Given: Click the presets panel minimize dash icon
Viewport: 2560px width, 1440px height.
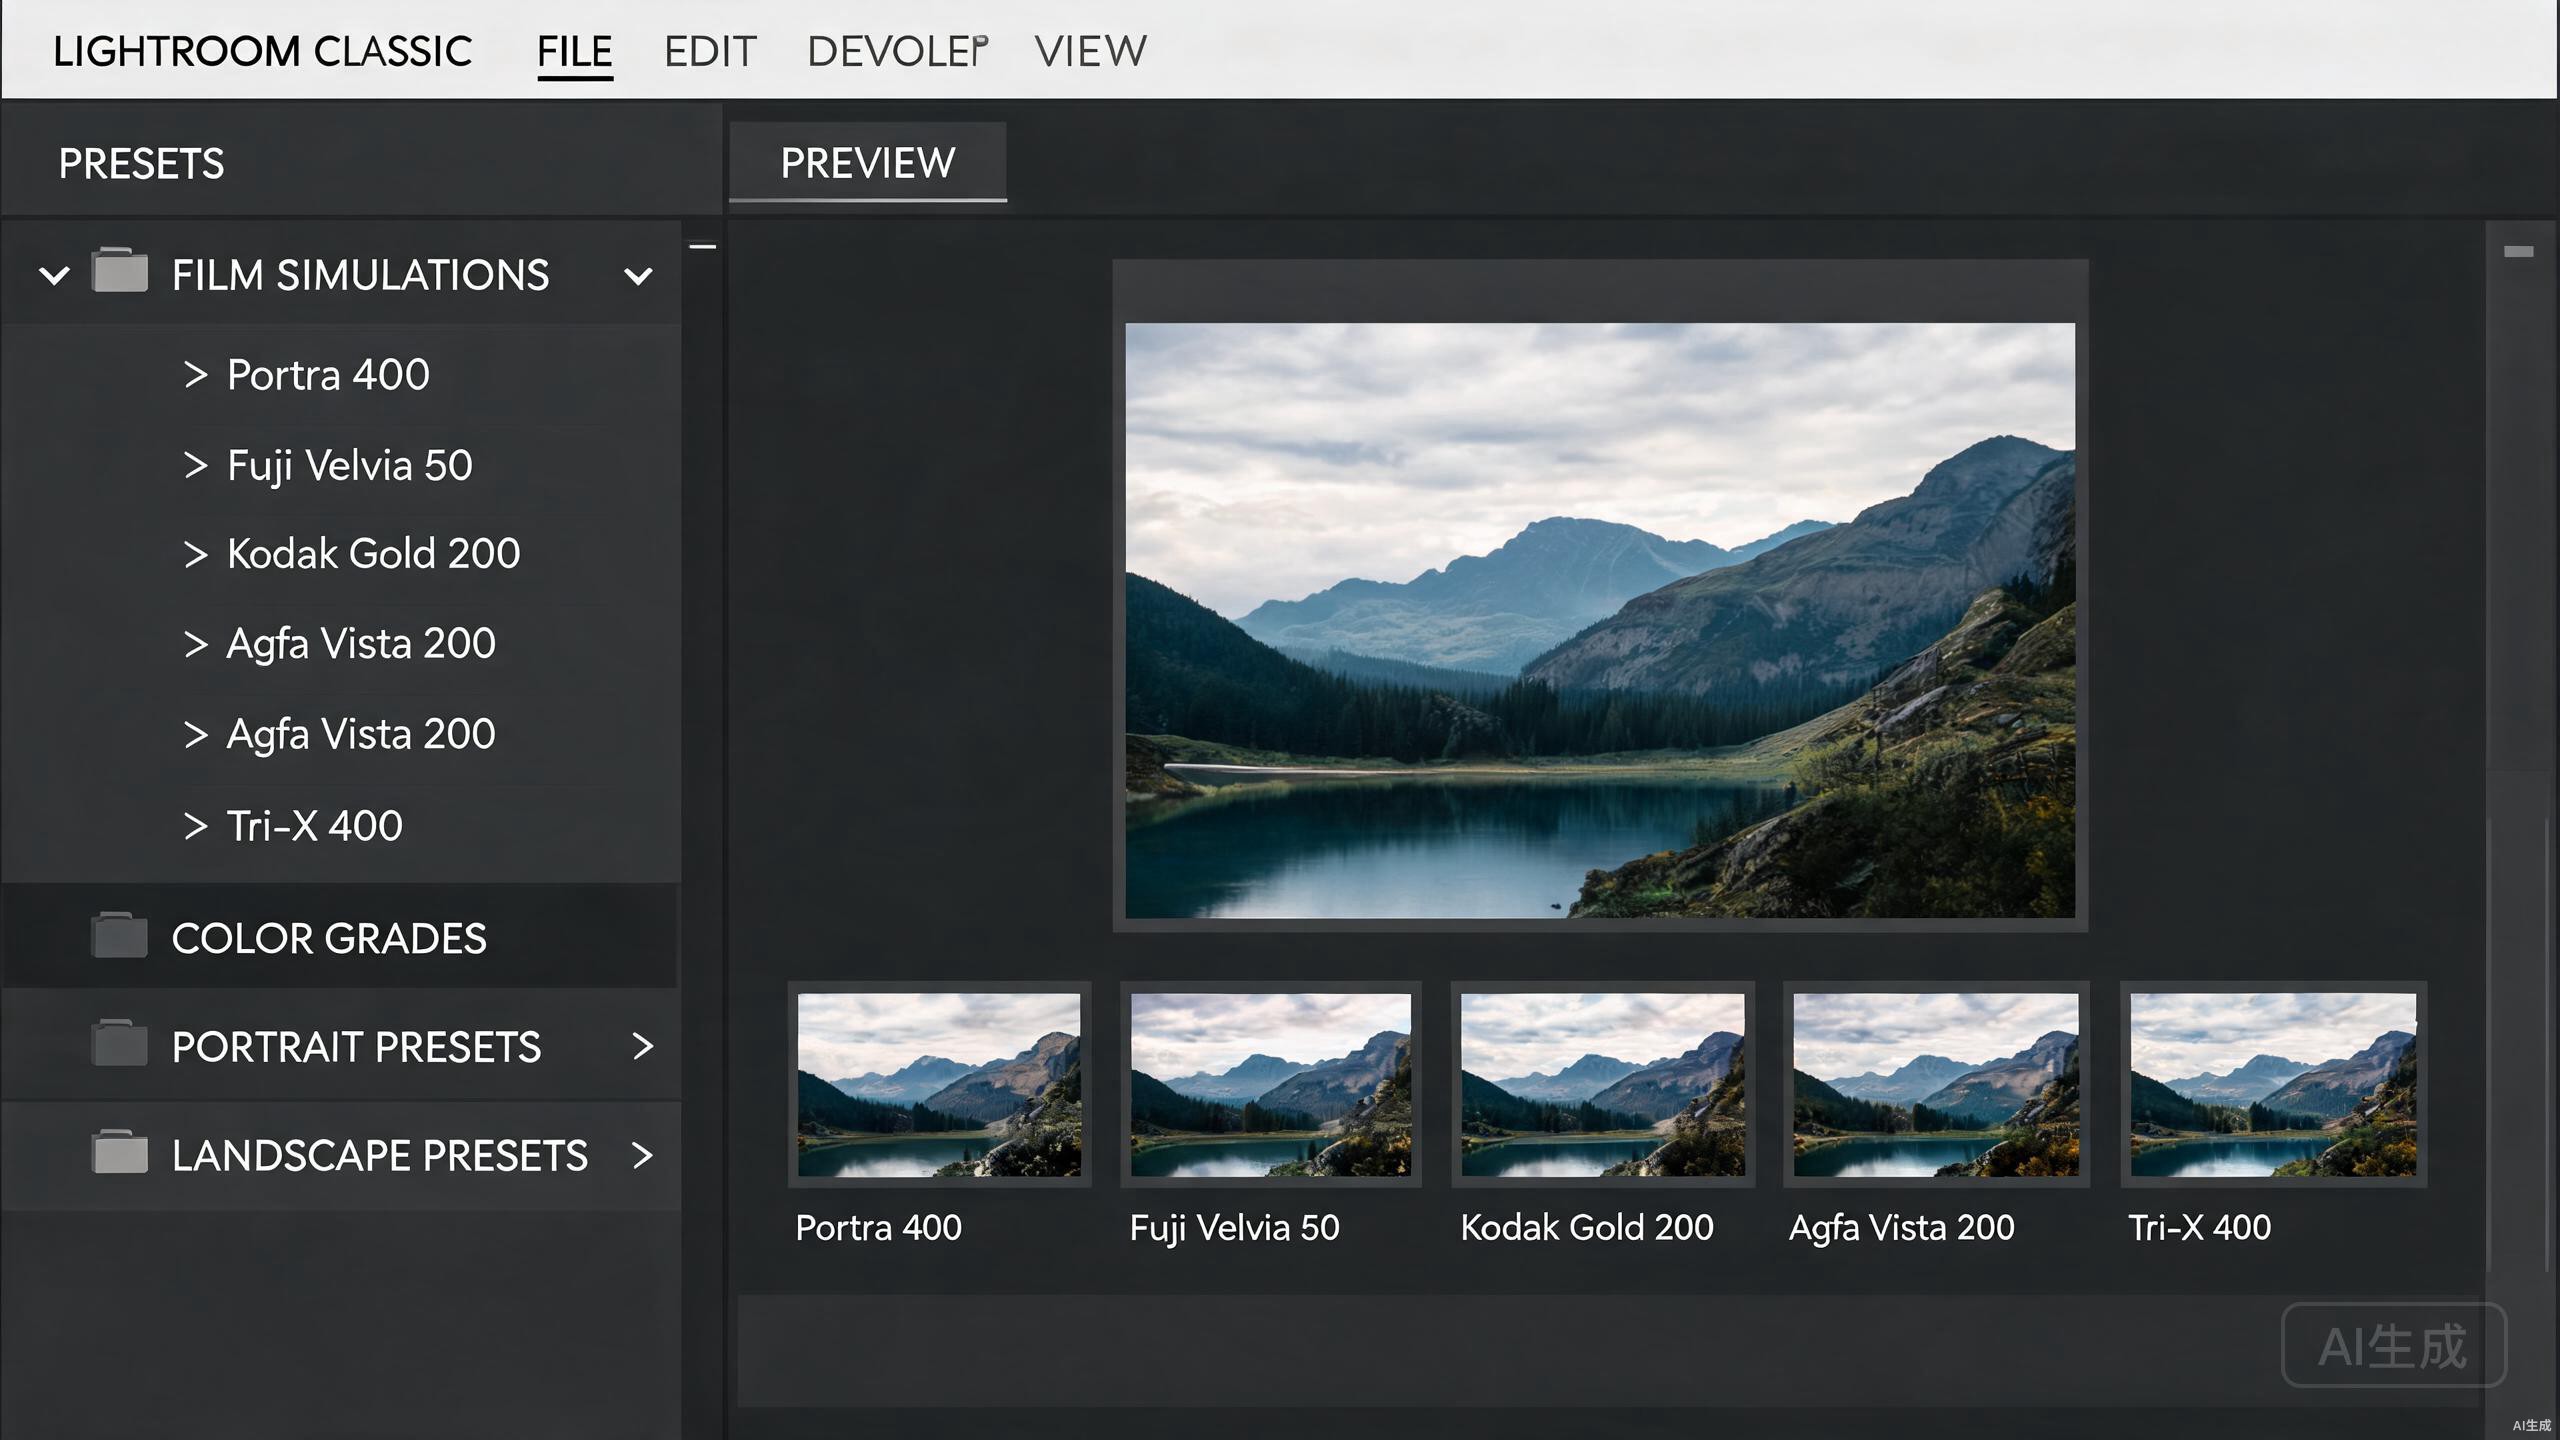Looking at the screenshot, I should 703,246.
